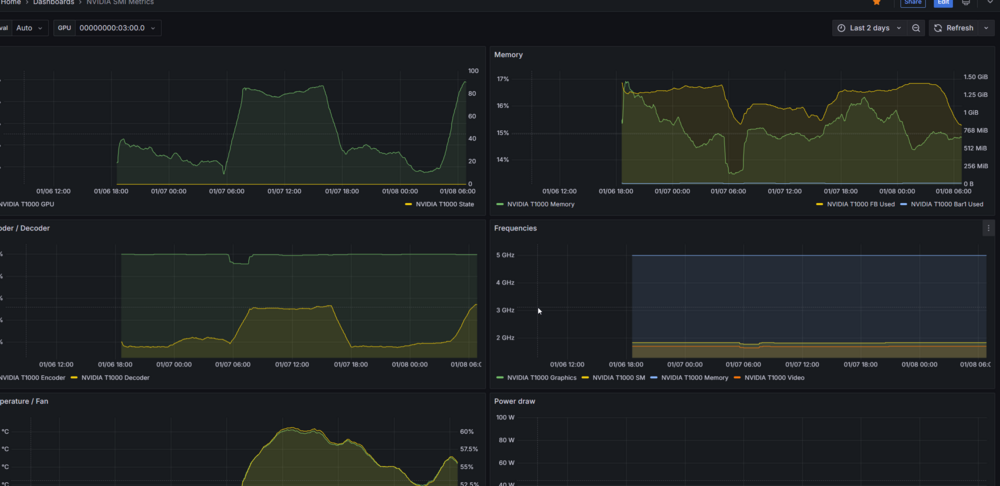Screen dimensions: 1000x486
Task: Toggle the orange favorite star icon
Action: point(877,3)
